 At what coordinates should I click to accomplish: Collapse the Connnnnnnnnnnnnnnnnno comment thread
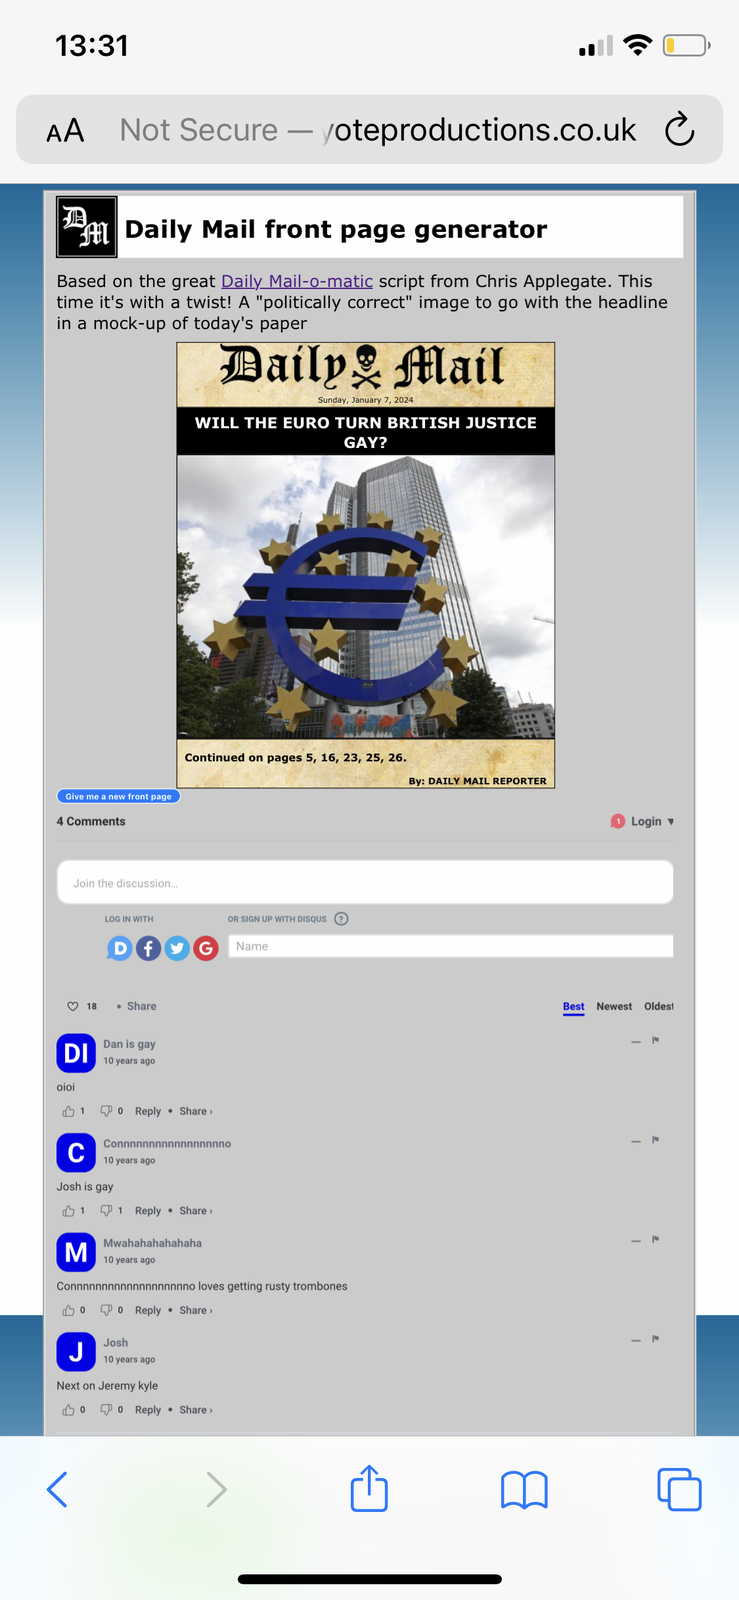click(x=636, y=1141)
